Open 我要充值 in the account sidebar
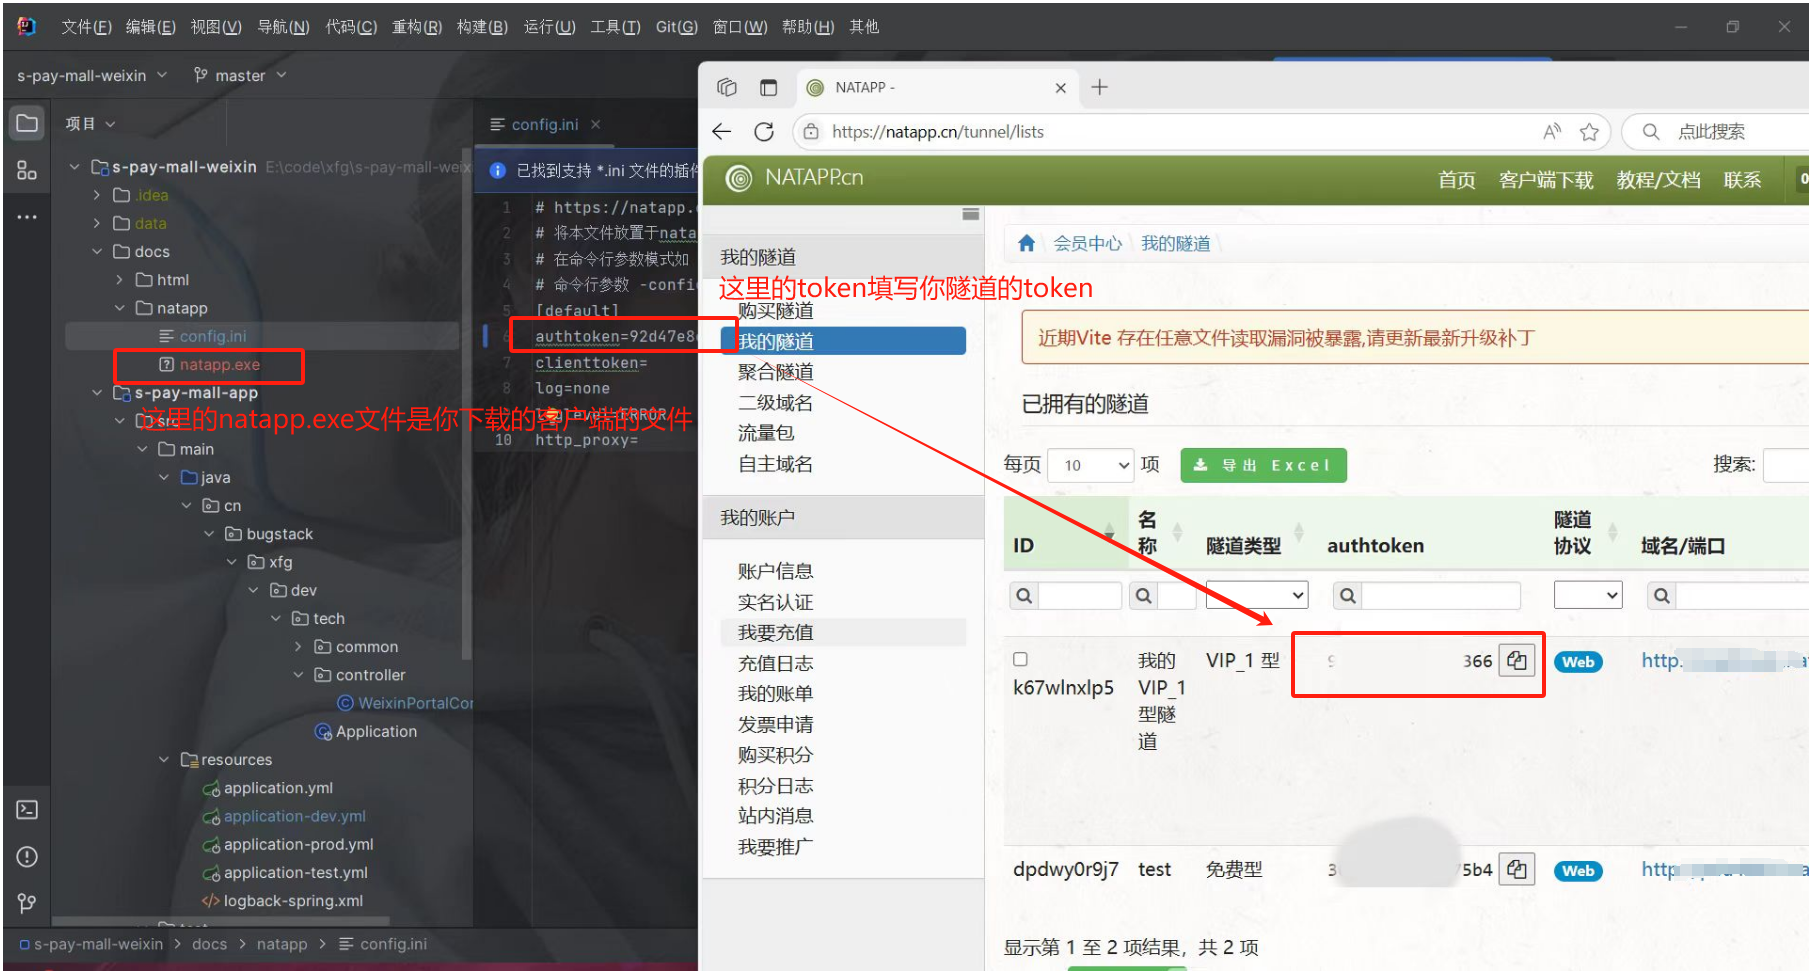 (775, 632)
